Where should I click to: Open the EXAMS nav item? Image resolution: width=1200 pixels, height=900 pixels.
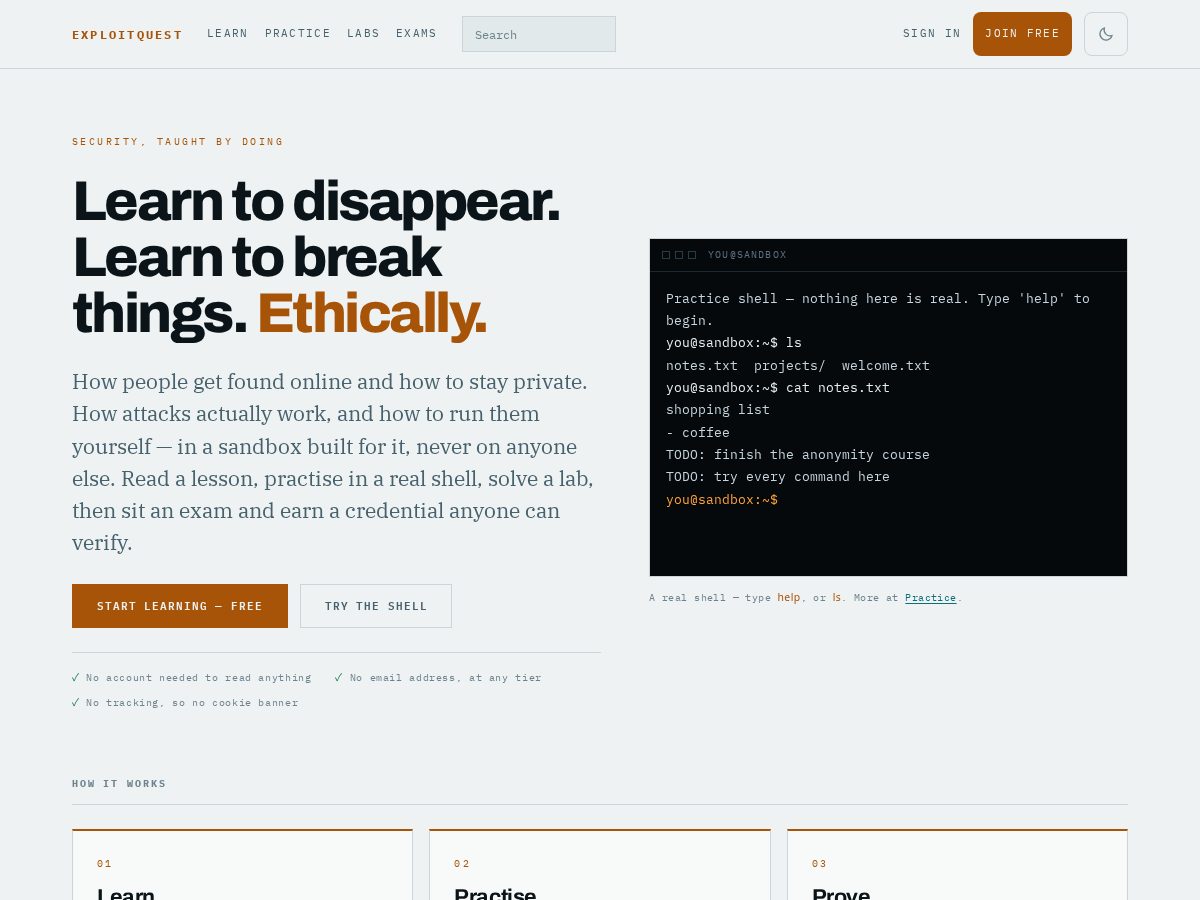416,34
